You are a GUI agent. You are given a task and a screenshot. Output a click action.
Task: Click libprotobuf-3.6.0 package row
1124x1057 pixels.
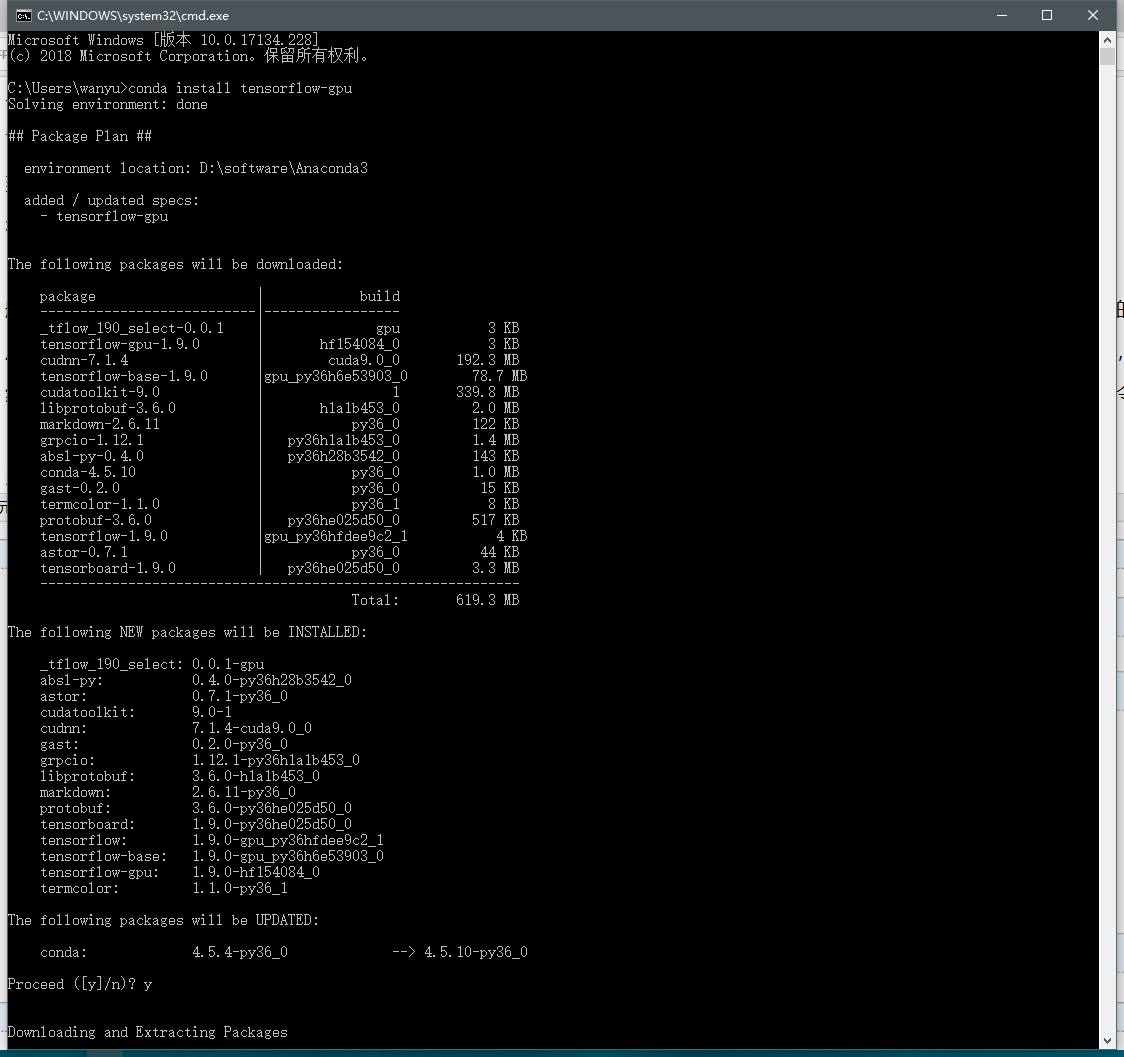280,408
